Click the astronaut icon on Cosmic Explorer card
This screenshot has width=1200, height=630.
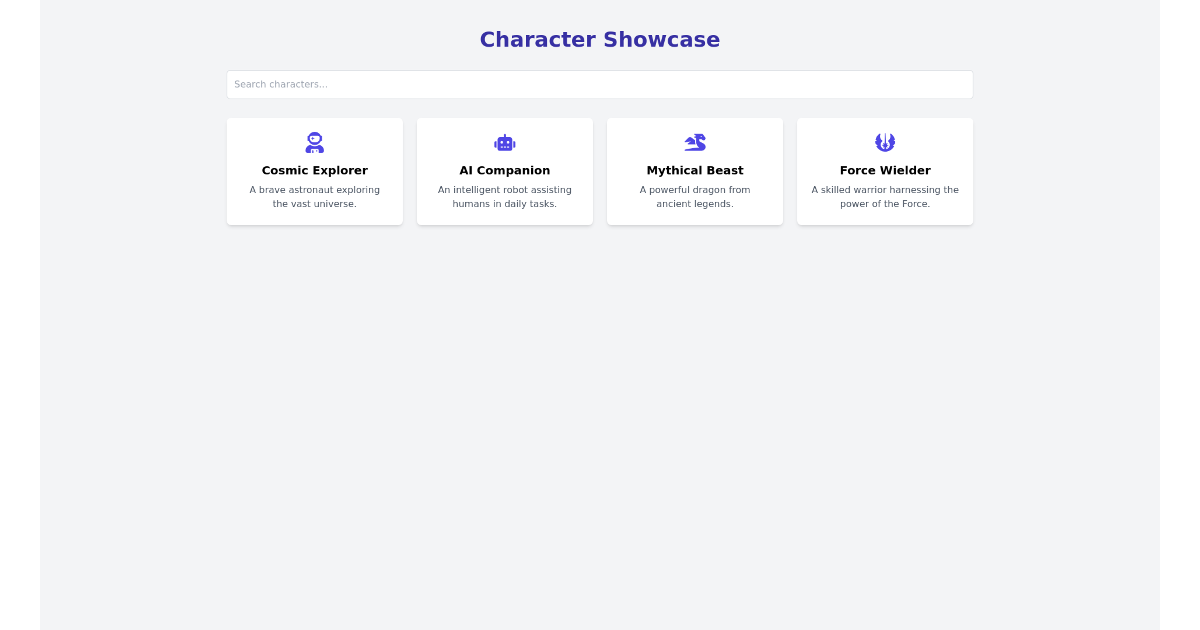[x=315, y=142]
